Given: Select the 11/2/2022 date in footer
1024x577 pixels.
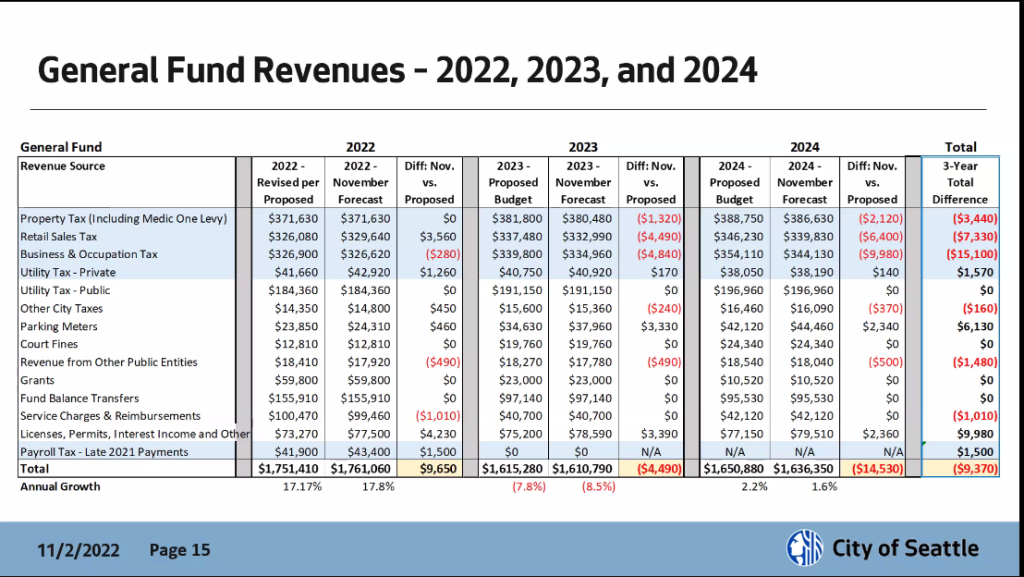Looking at the screenshot, I should [78, 550].
